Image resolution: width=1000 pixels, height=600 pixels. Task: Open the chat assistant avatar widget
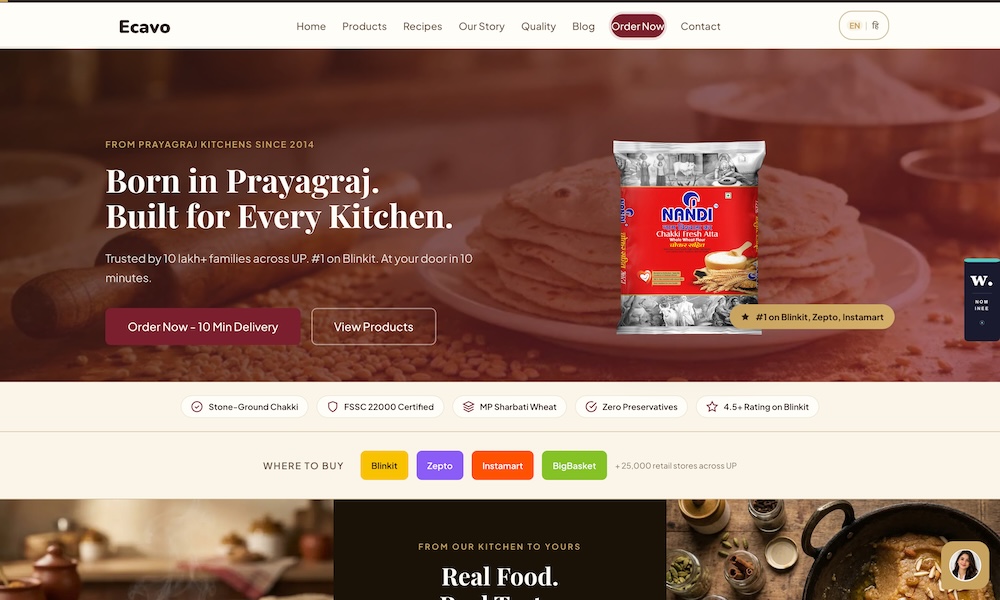965,565
